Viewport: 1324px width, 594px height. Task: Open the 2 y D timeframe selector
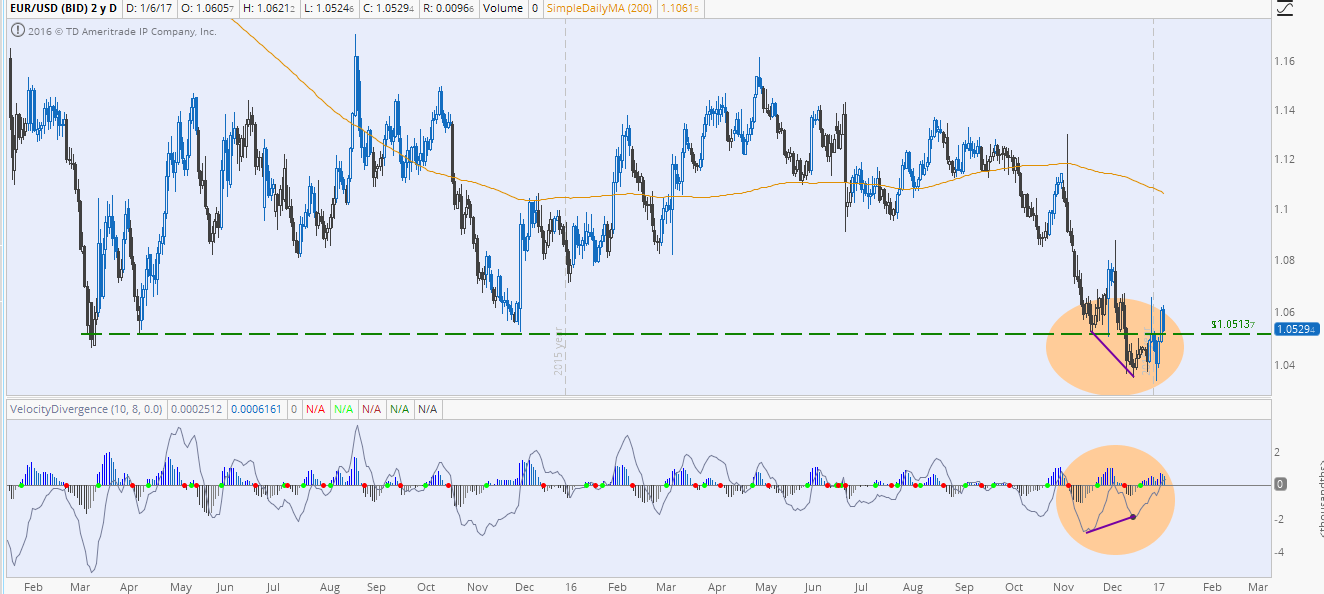(x=106, y=8)
